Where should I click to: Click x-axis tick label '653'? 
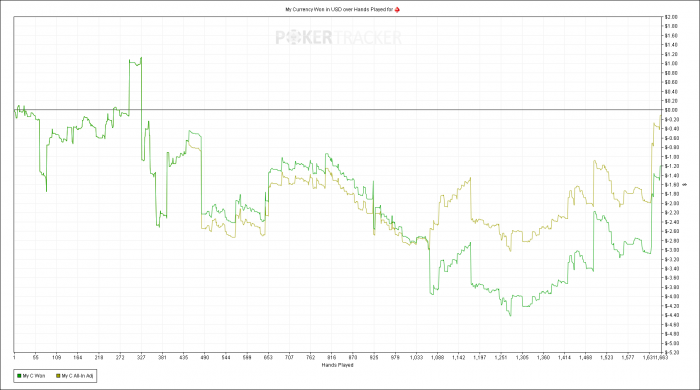268,357
